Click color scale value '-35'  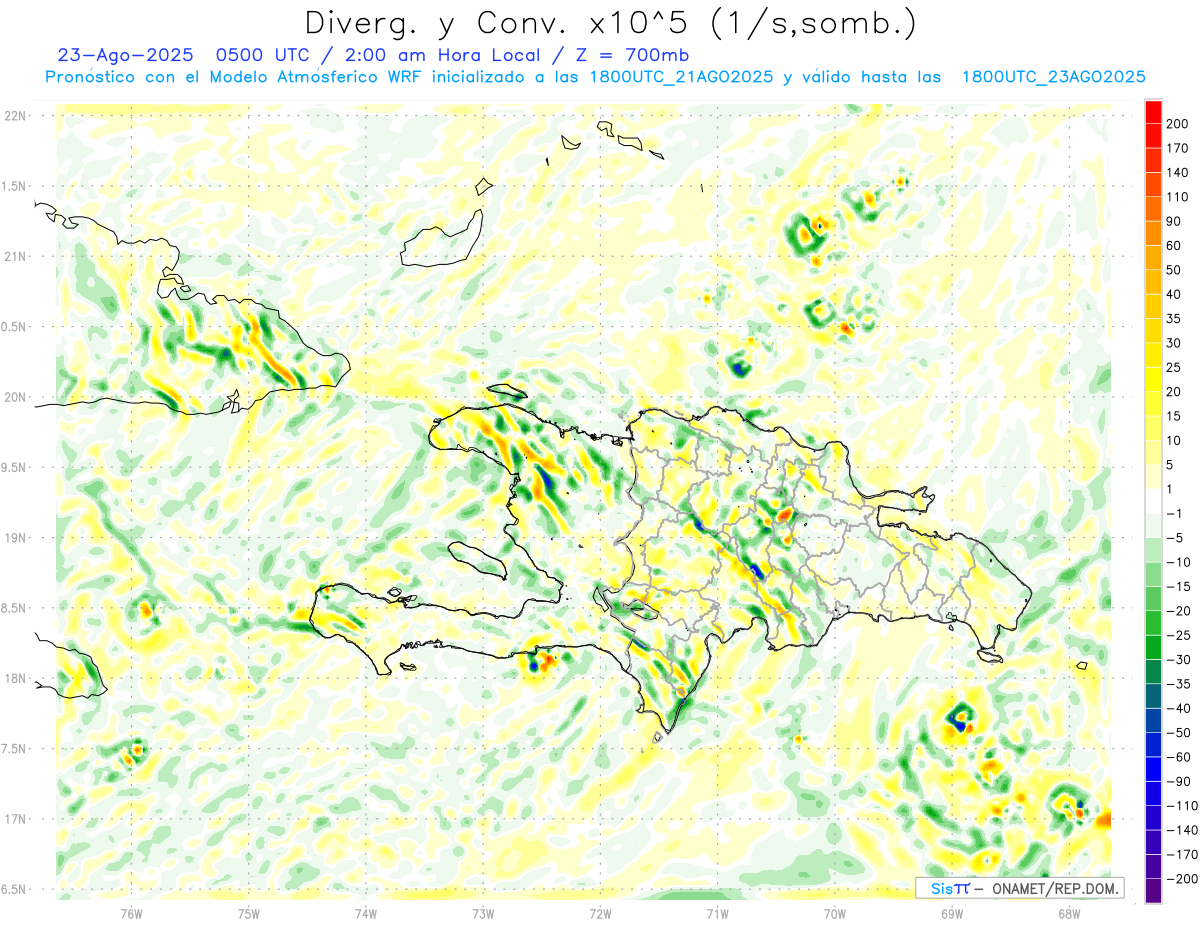[1180, 684]
